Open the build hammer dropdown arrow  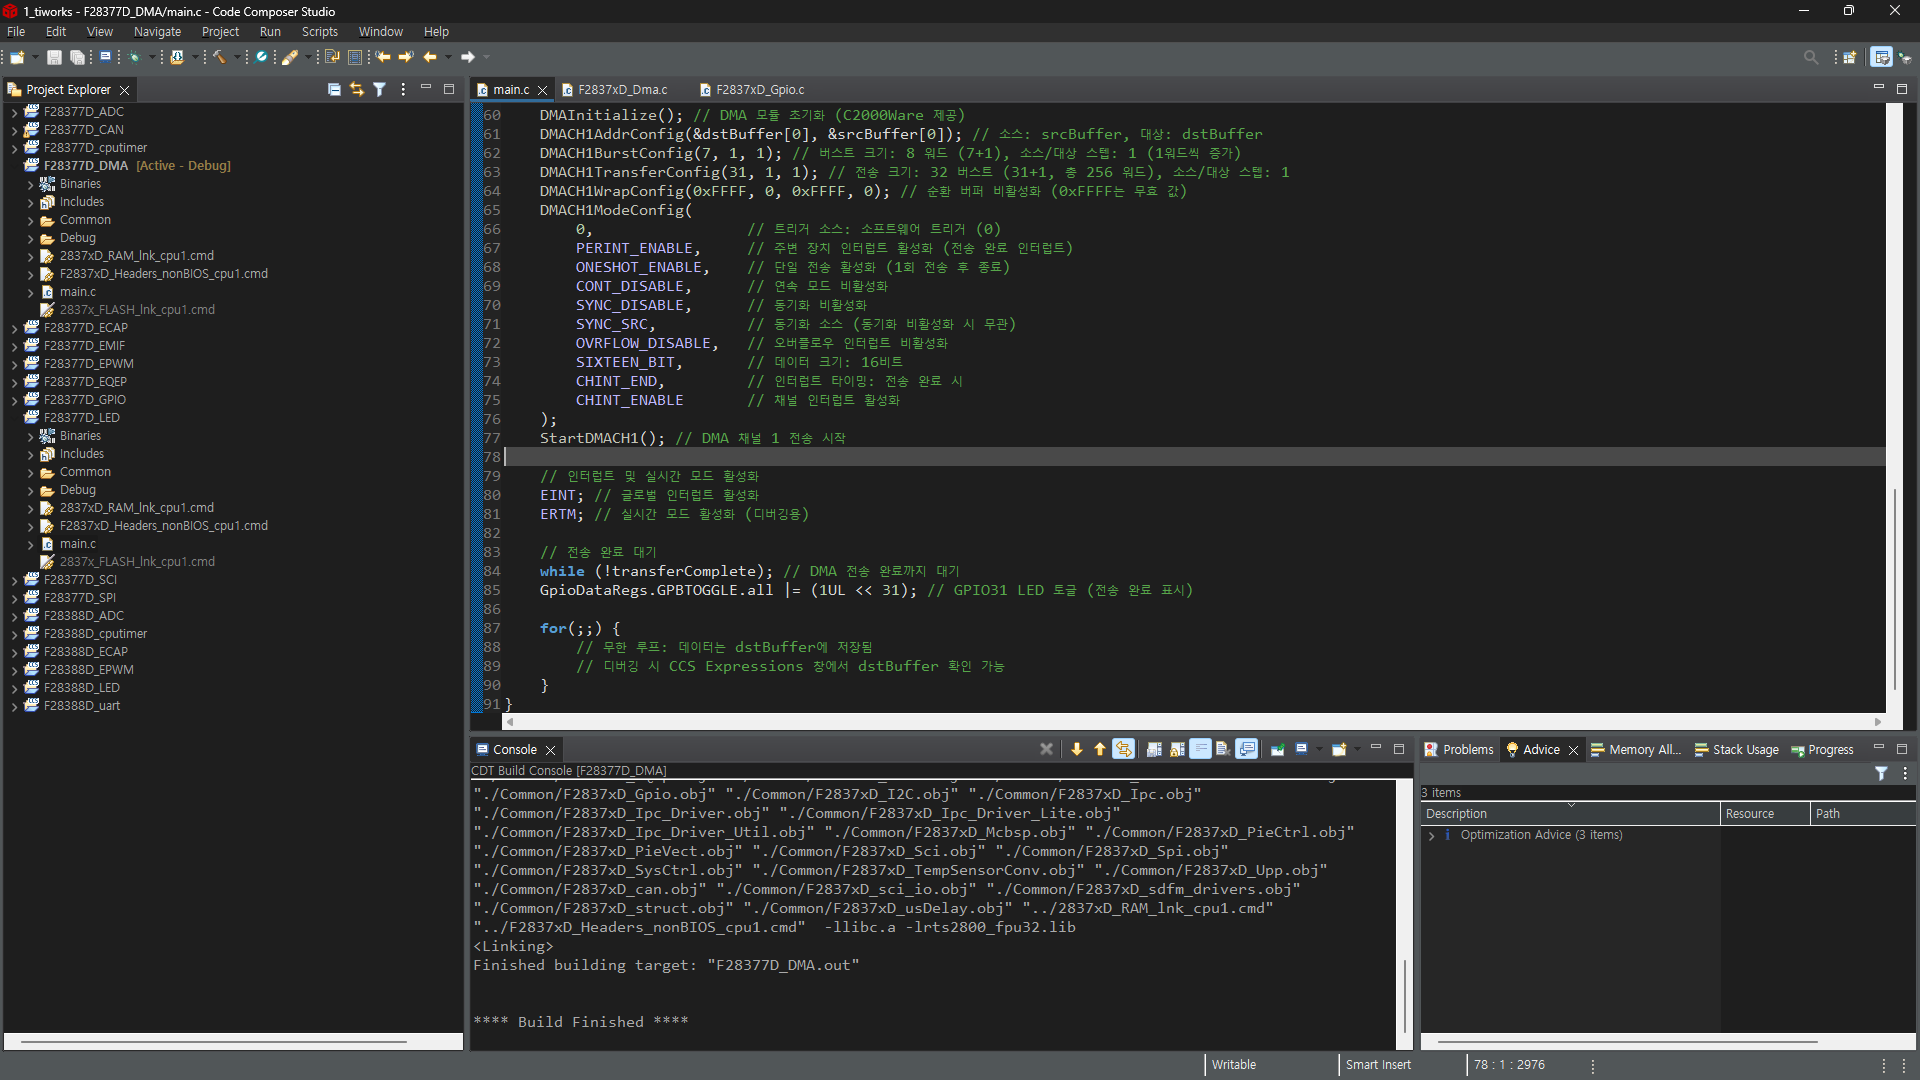pos(237,57)
